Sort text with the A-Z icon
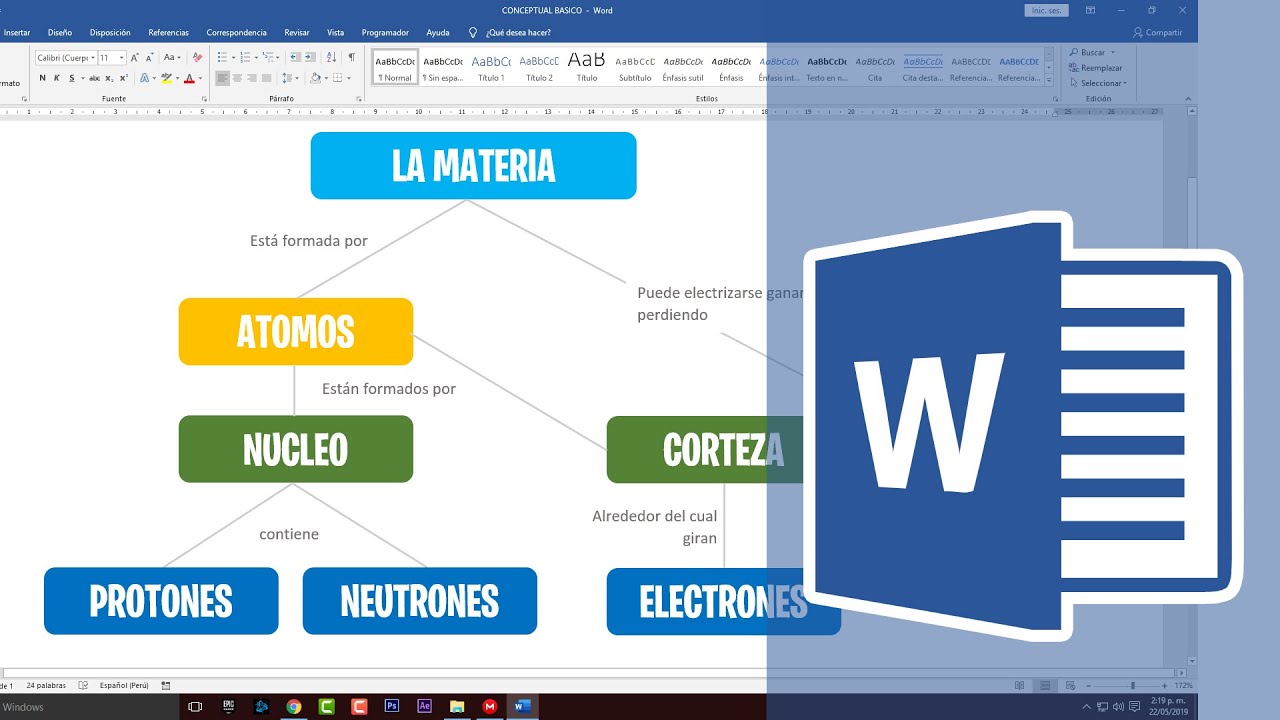The height and width of the screenshot is (720, 1280). [332, 57]
